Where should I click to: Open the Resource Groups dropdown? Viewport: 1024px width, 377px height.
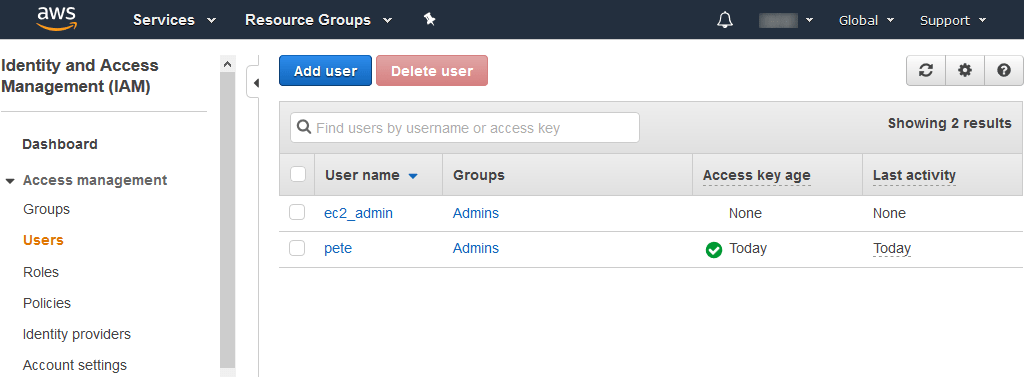pyautogui.click(x=319, y=20)
